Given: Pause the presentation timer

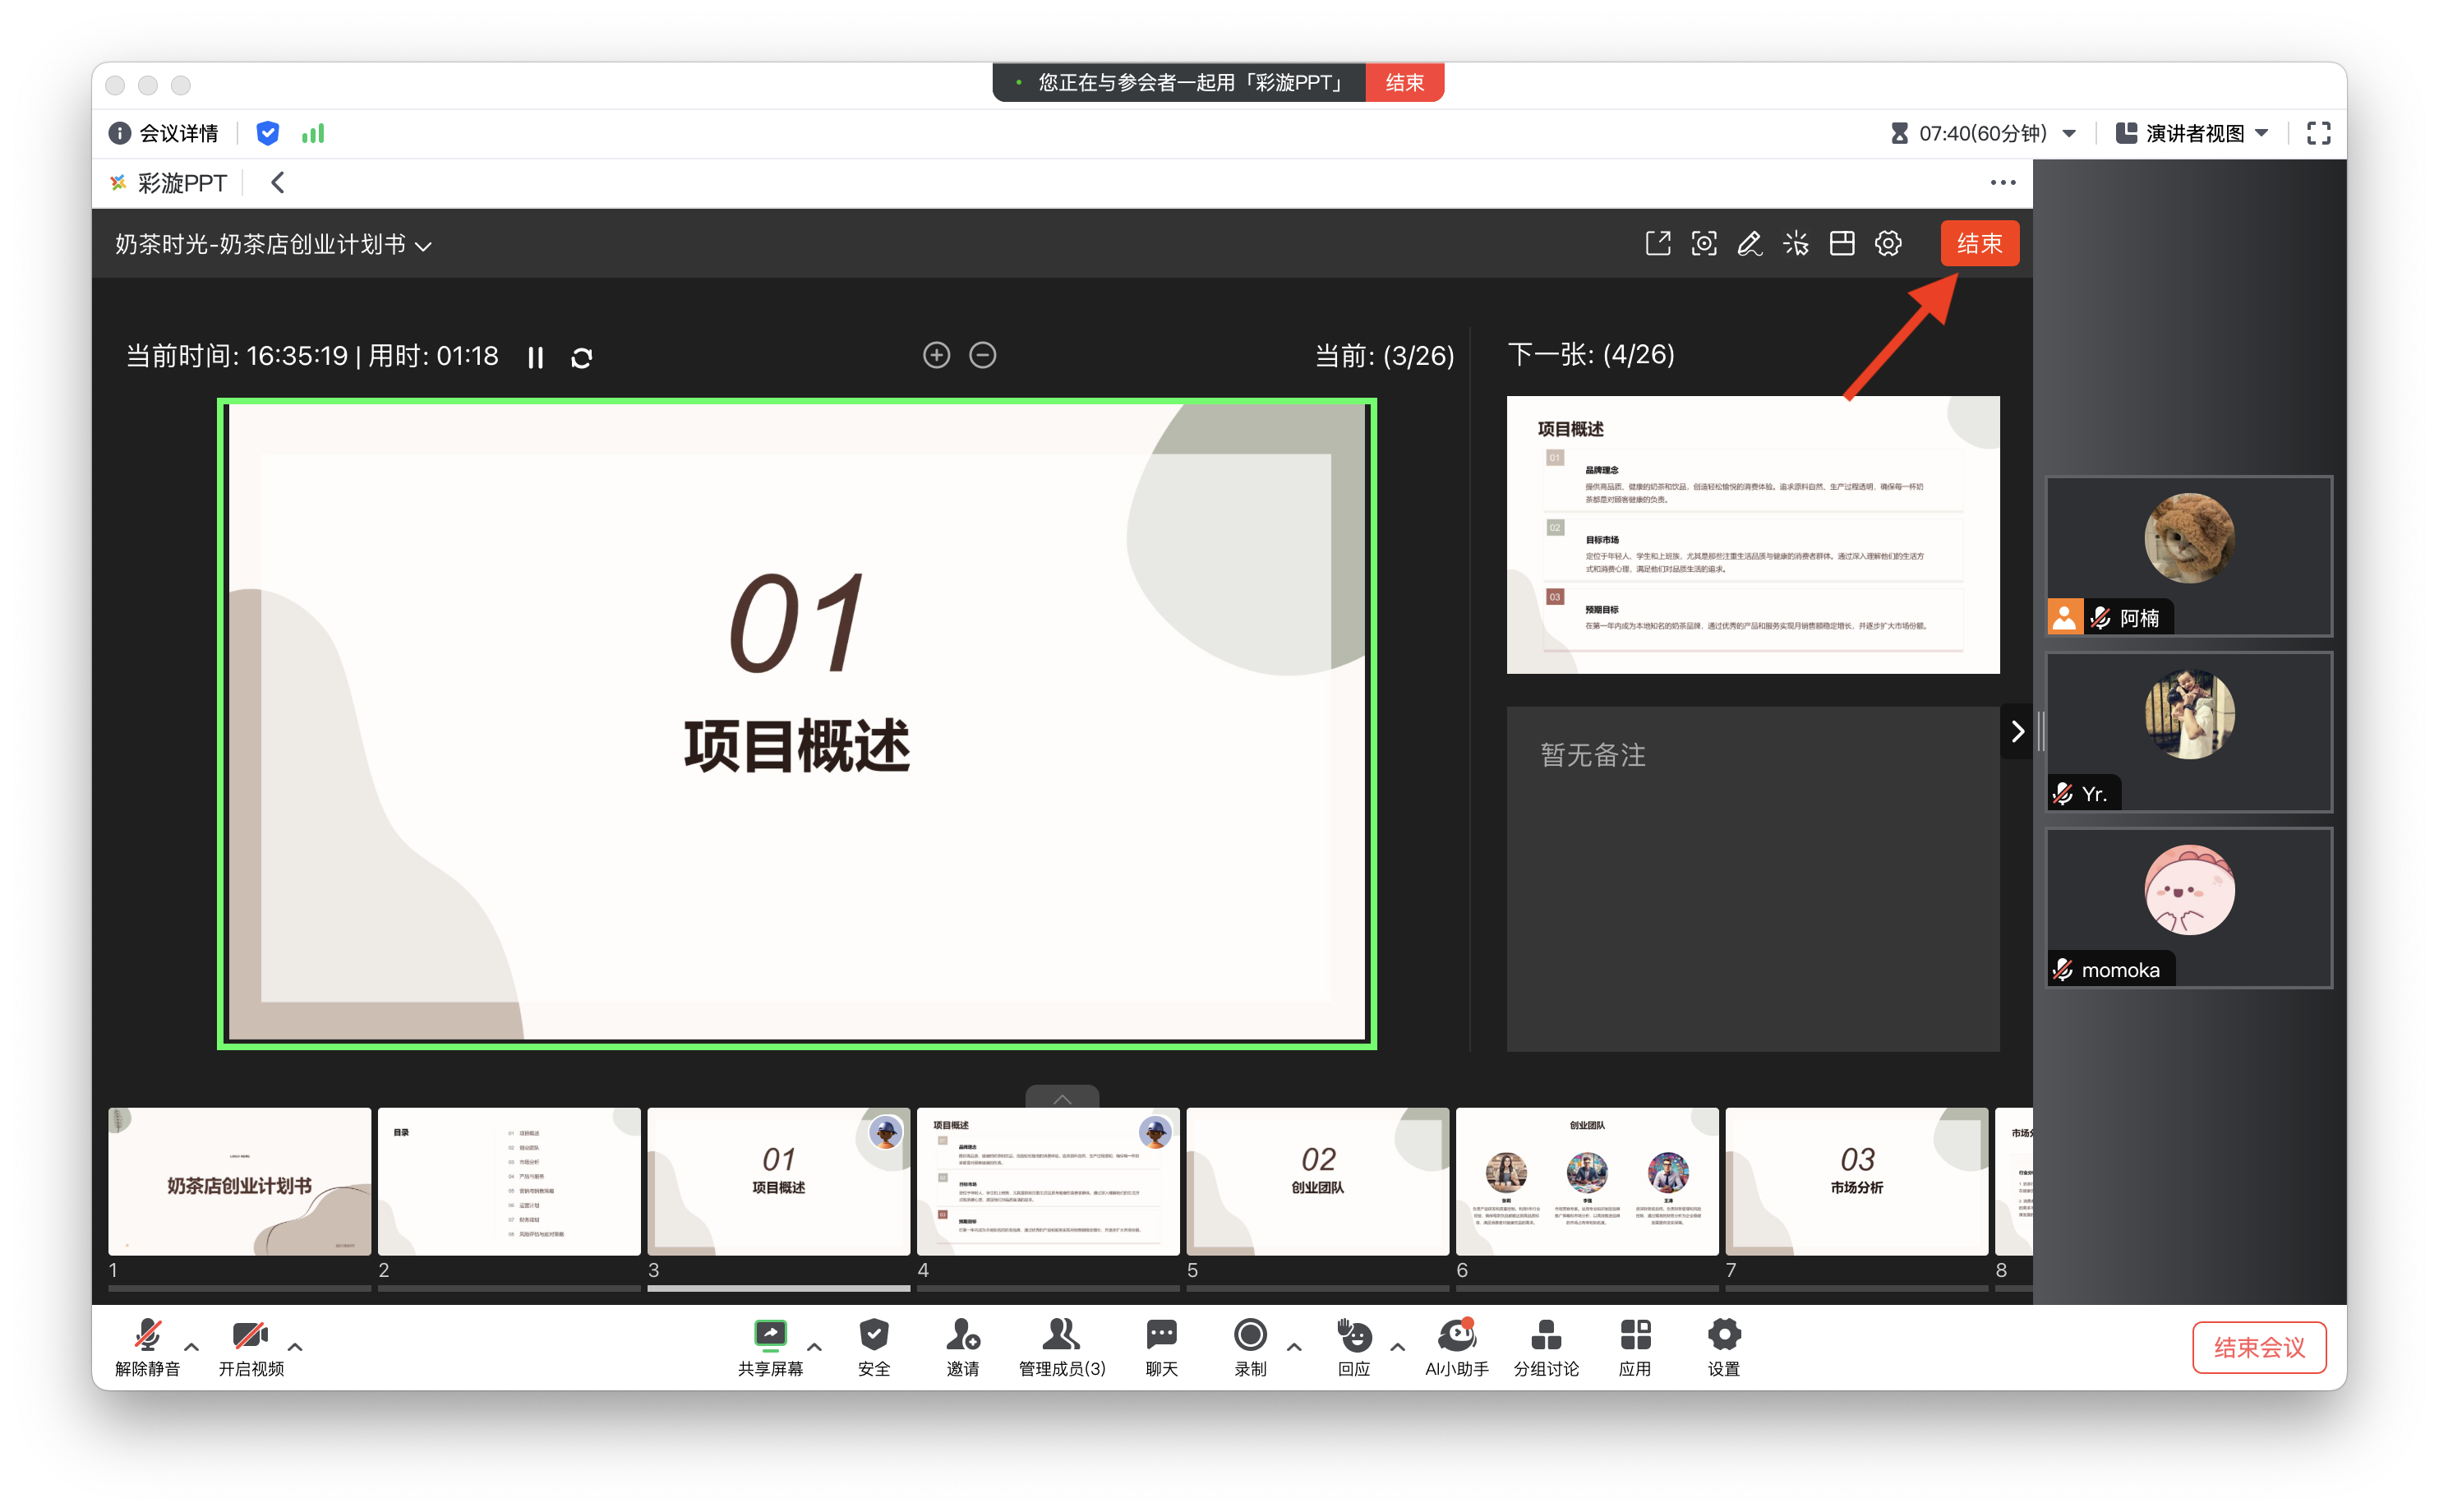Looking at the screenshot, I should point(535,358).
